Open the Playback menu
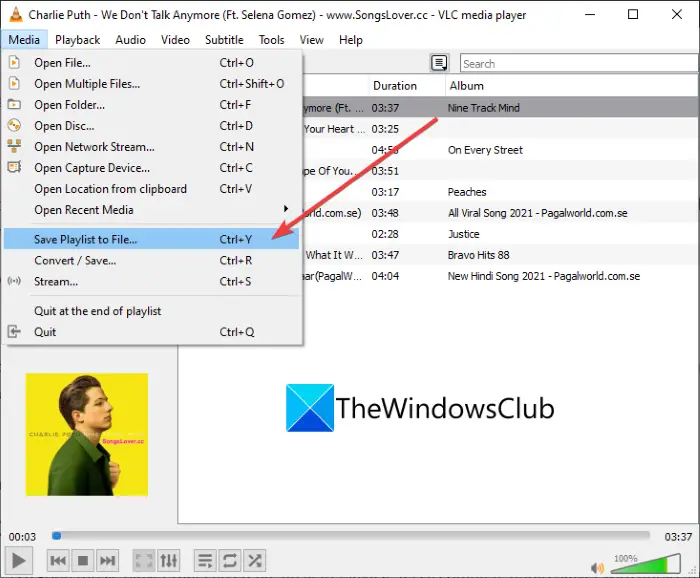 (x=78, y=40)
